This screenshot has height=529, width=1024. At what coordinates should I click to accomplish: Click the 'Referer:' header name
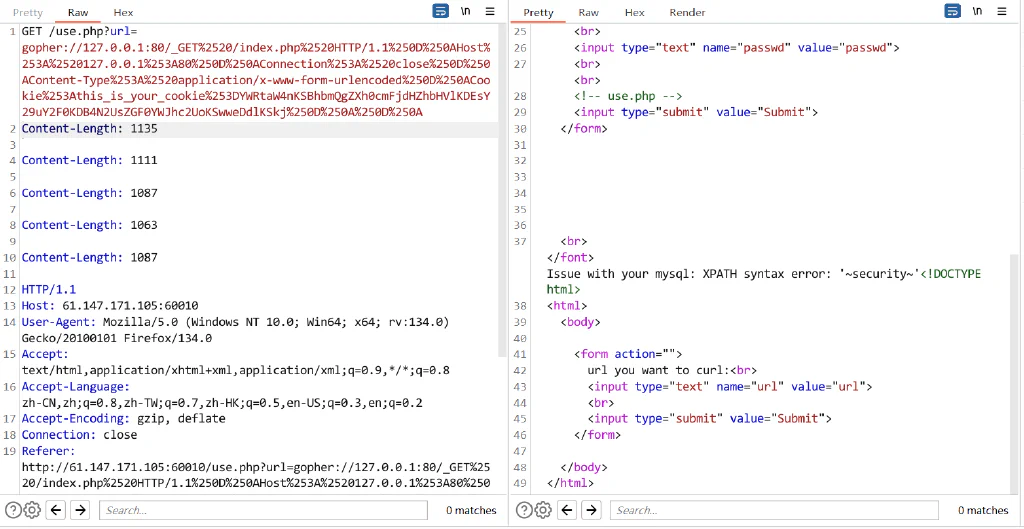(48, 451)
